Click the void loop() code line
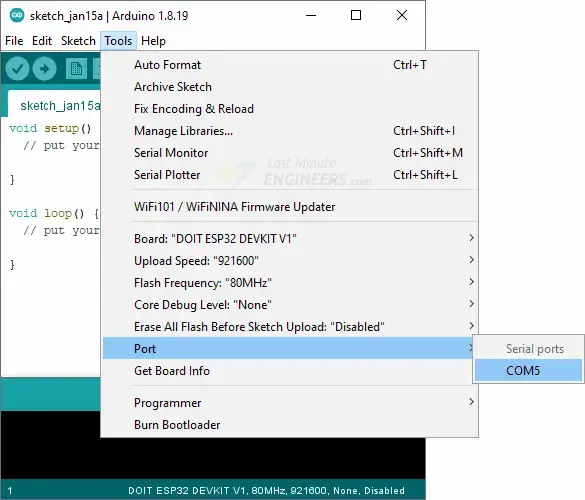 click(54, 213)
